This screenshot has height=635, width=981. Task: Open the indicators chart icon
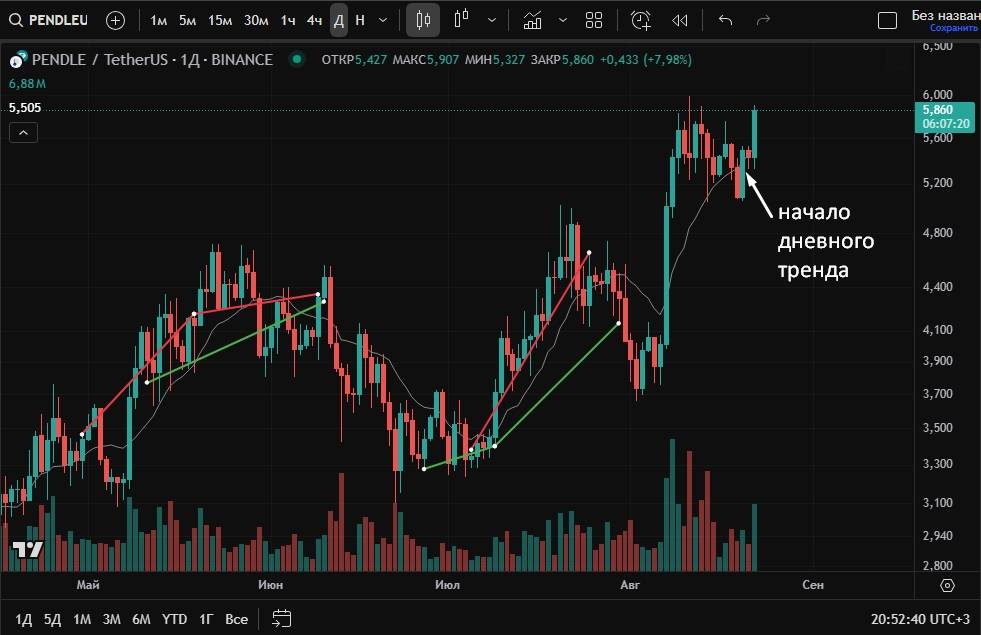pos(533,20)
